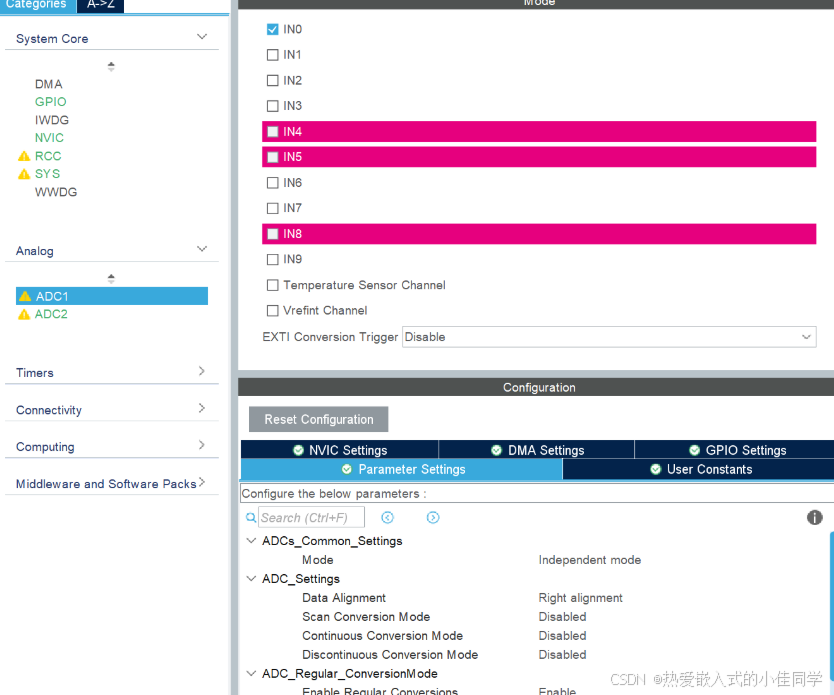
Task: Expand the Computing category
Action: 202,445
